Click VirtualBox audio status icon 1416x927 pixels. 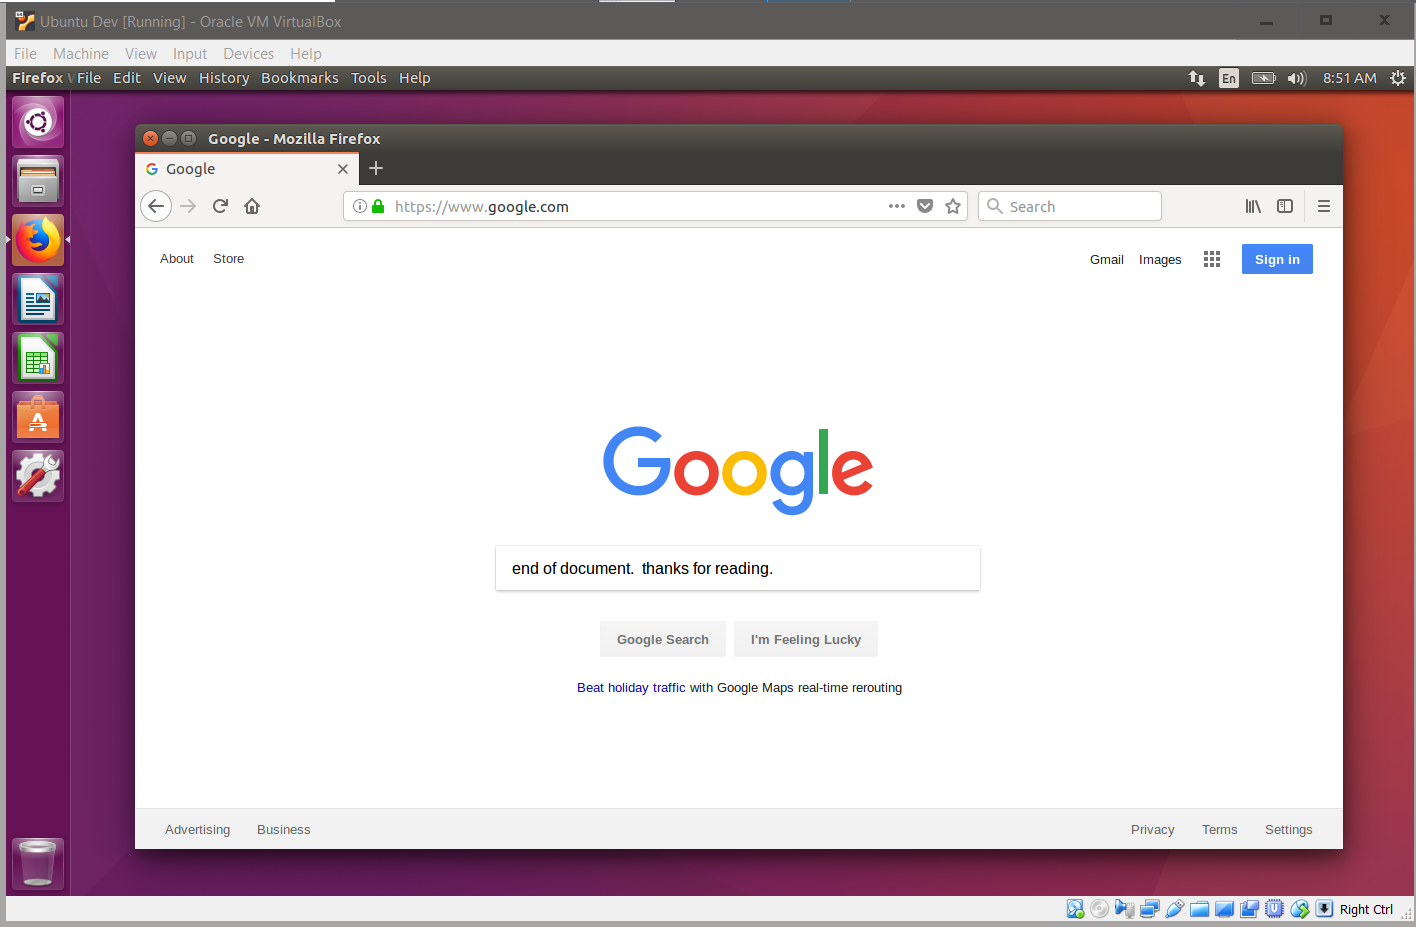coord(1125,909)
